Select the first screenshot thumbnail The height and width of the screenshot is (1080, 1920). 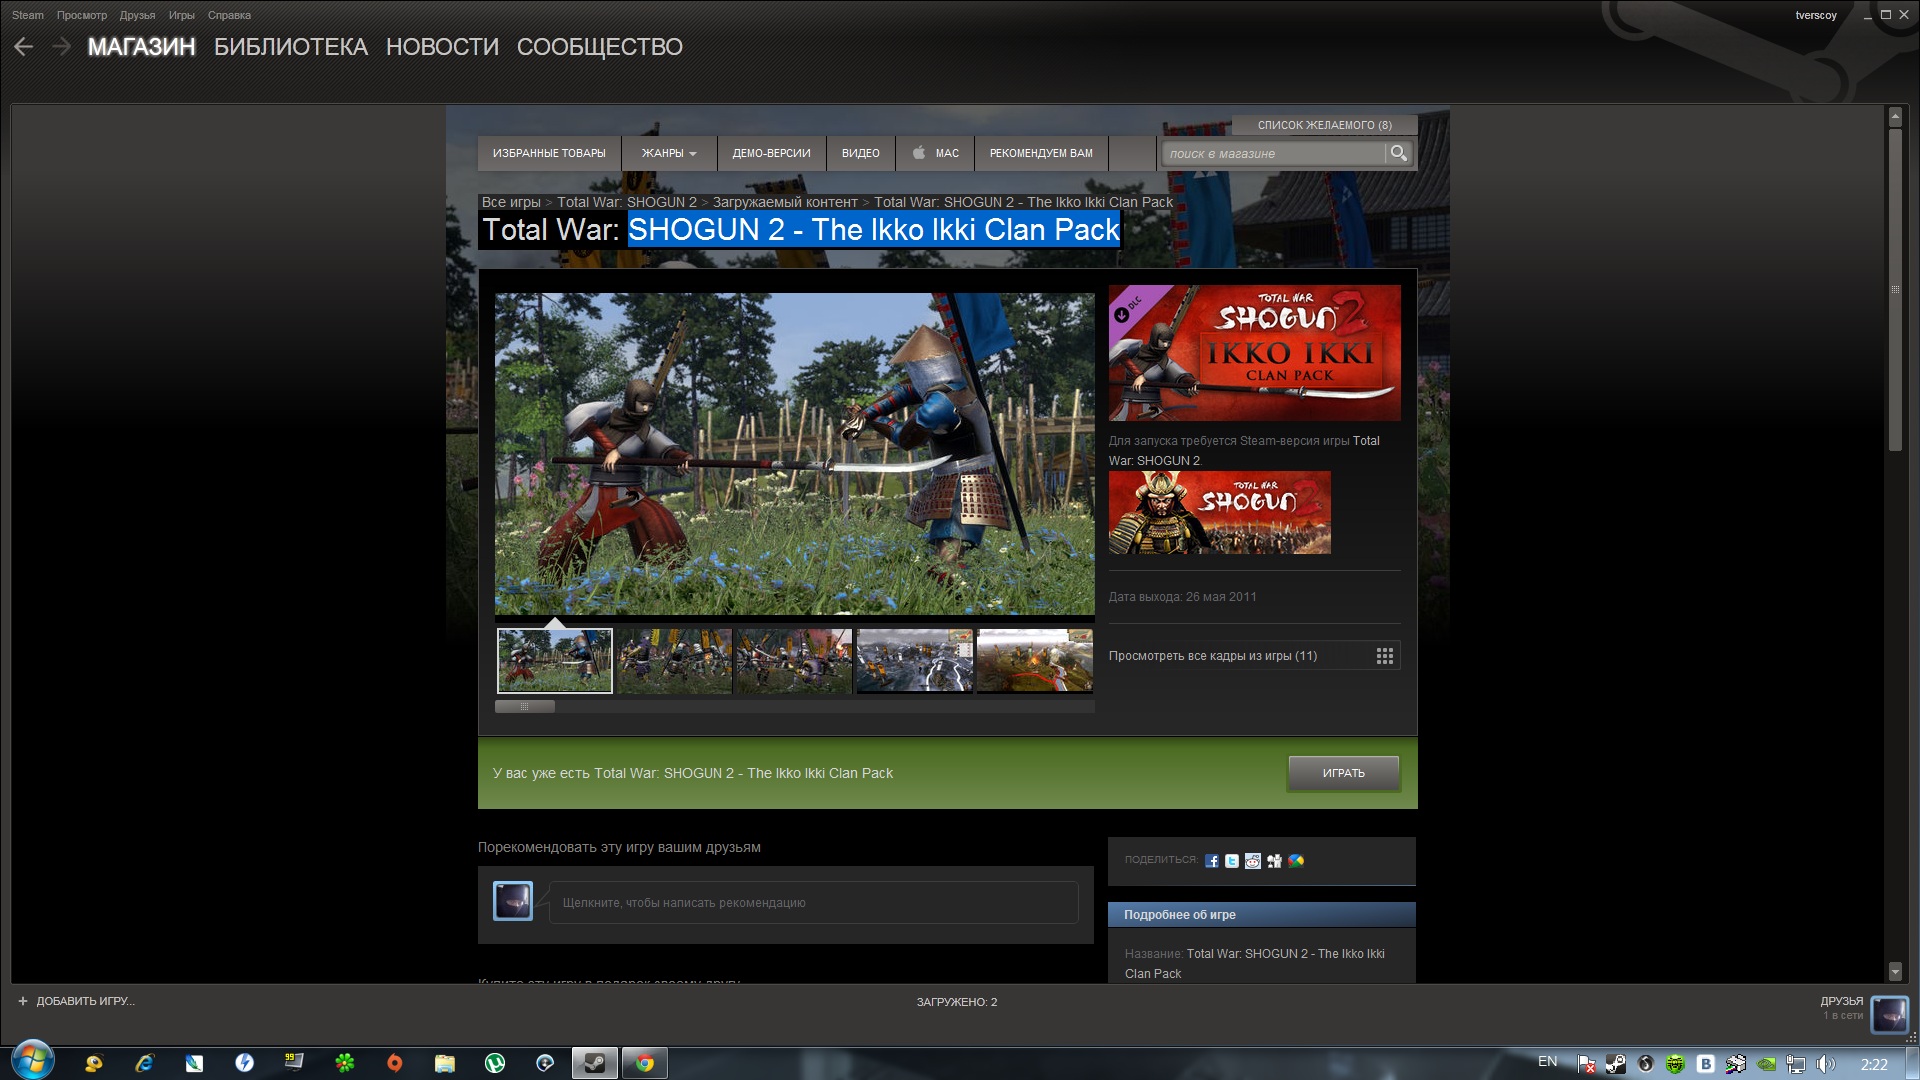pyautogui.click(x=555, y=661)
